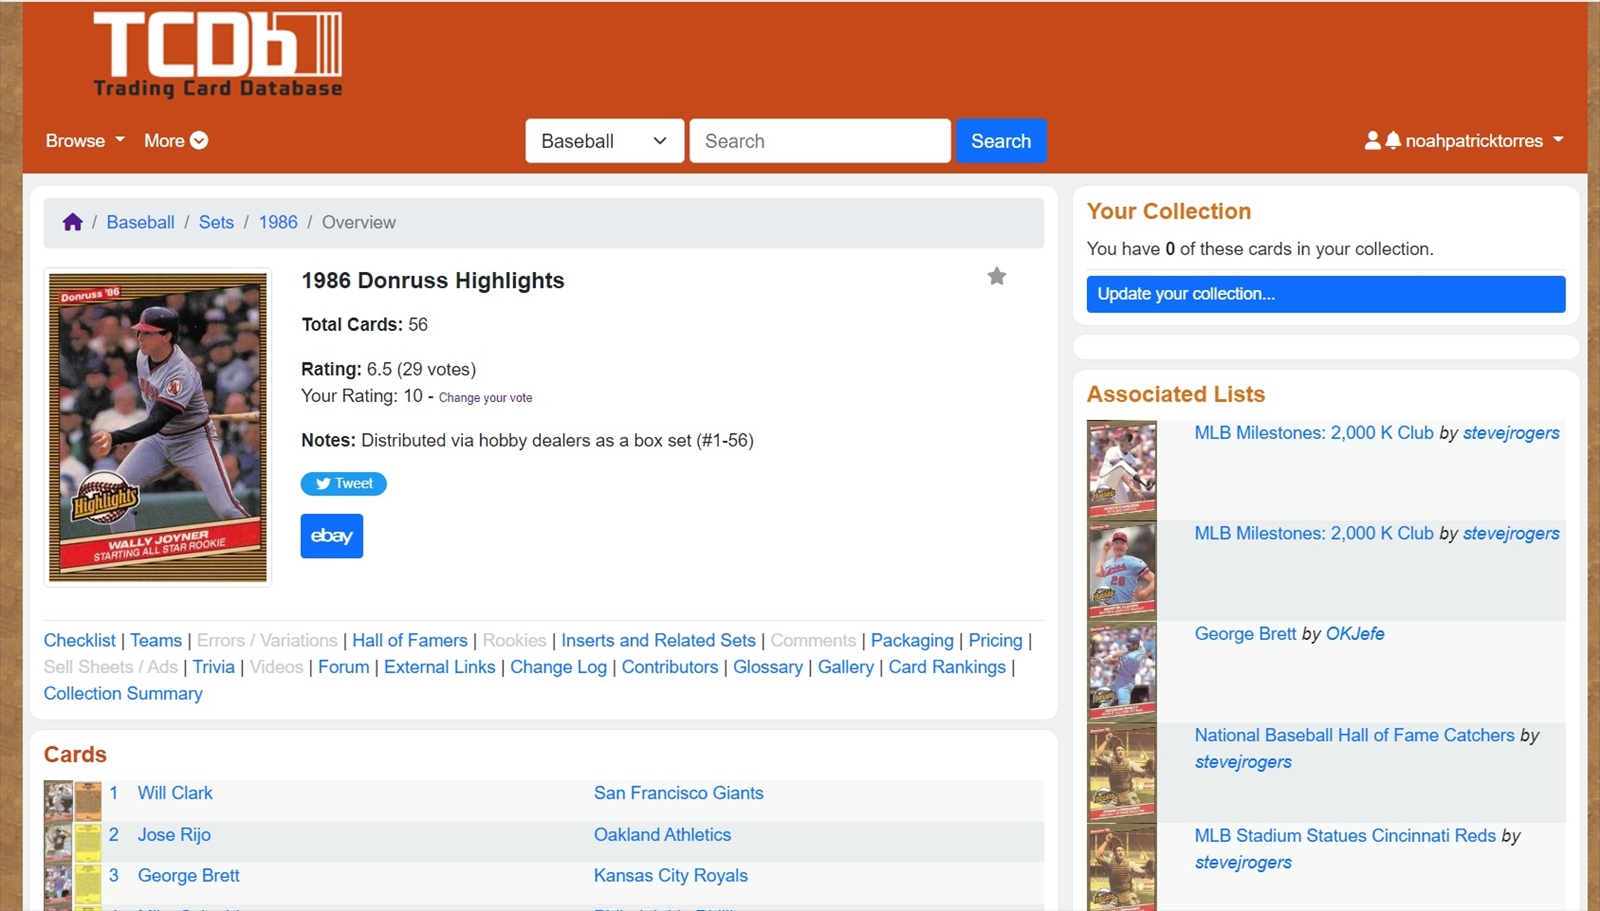Open San Francisco Giants team link
The height and width of the screenshot is (911, 1600).
pyautogui.click(x=678, y=793)
